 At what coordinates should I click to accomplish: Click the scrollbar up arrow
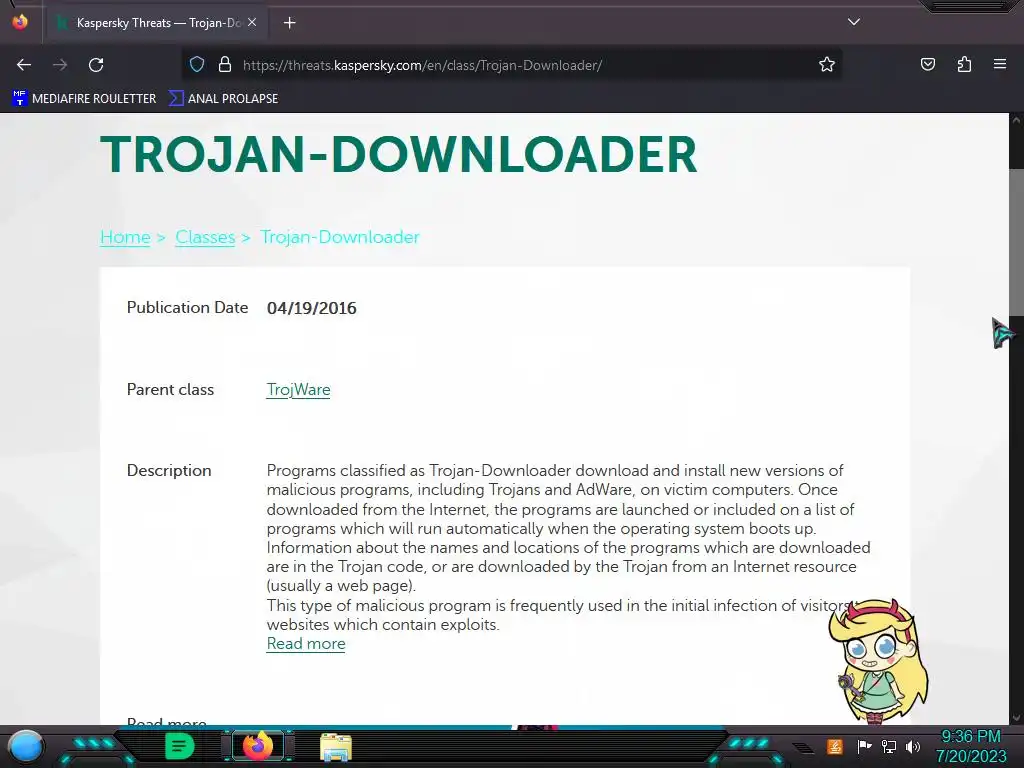(x=1016, y=120)
